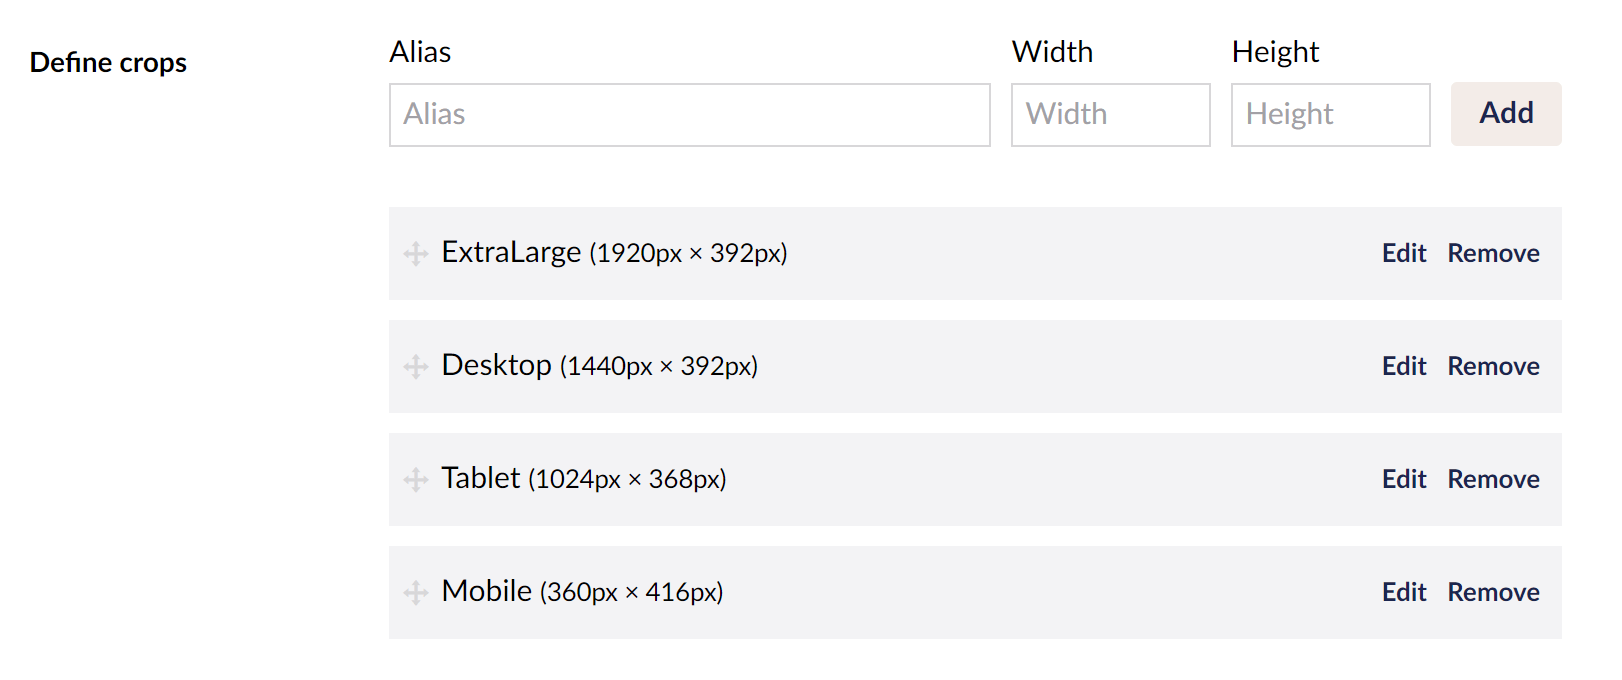Remove the Desktop crop

tap(1493, 367)
